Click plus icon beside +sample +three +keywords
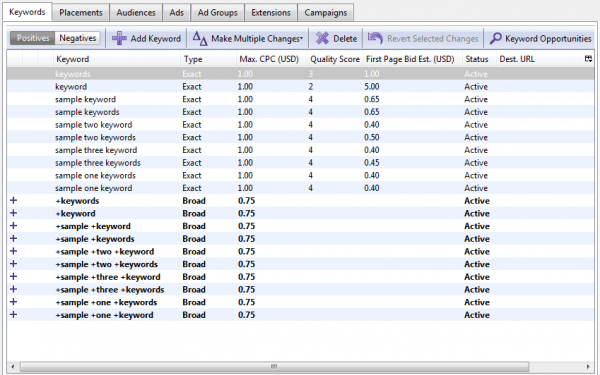This screenshot has width=600, height=375. click(x=13, y=289)
